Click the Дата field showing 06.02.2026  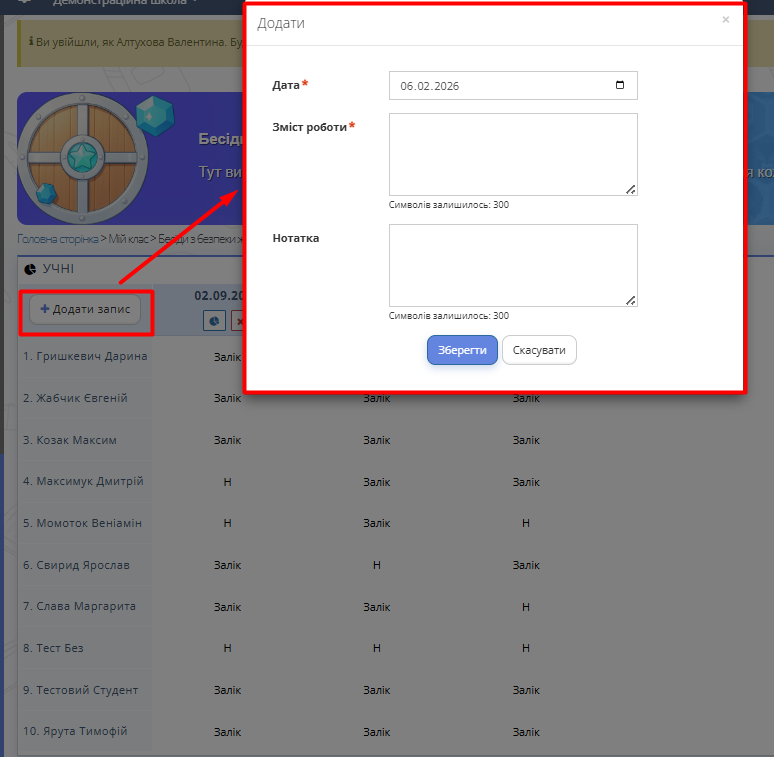coord(500,86)
